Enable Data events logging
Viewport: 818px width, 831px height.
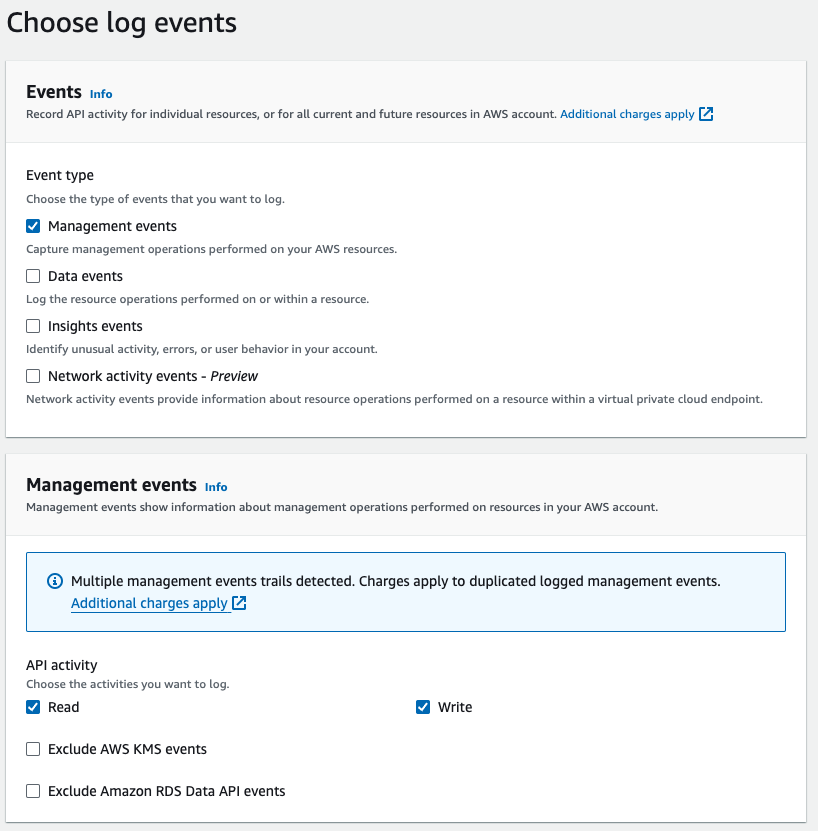pos(33,276)
